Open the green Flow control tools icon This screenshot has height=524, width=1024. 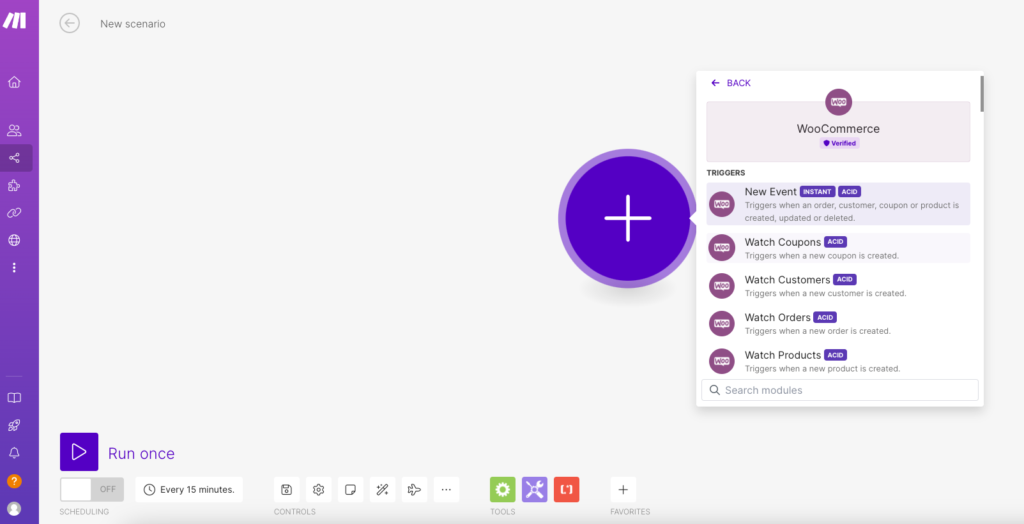pyautogui.click(x=503, y=489)
